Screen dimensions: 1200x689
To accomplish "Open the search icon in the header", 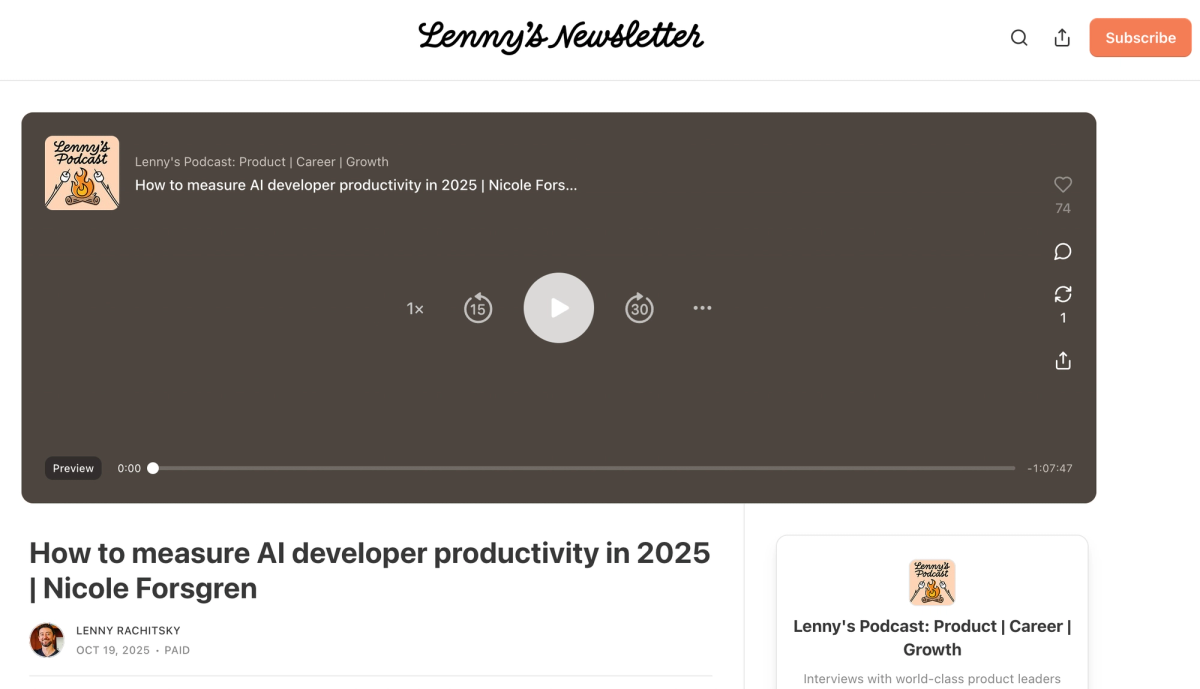I will (1019, 37).
